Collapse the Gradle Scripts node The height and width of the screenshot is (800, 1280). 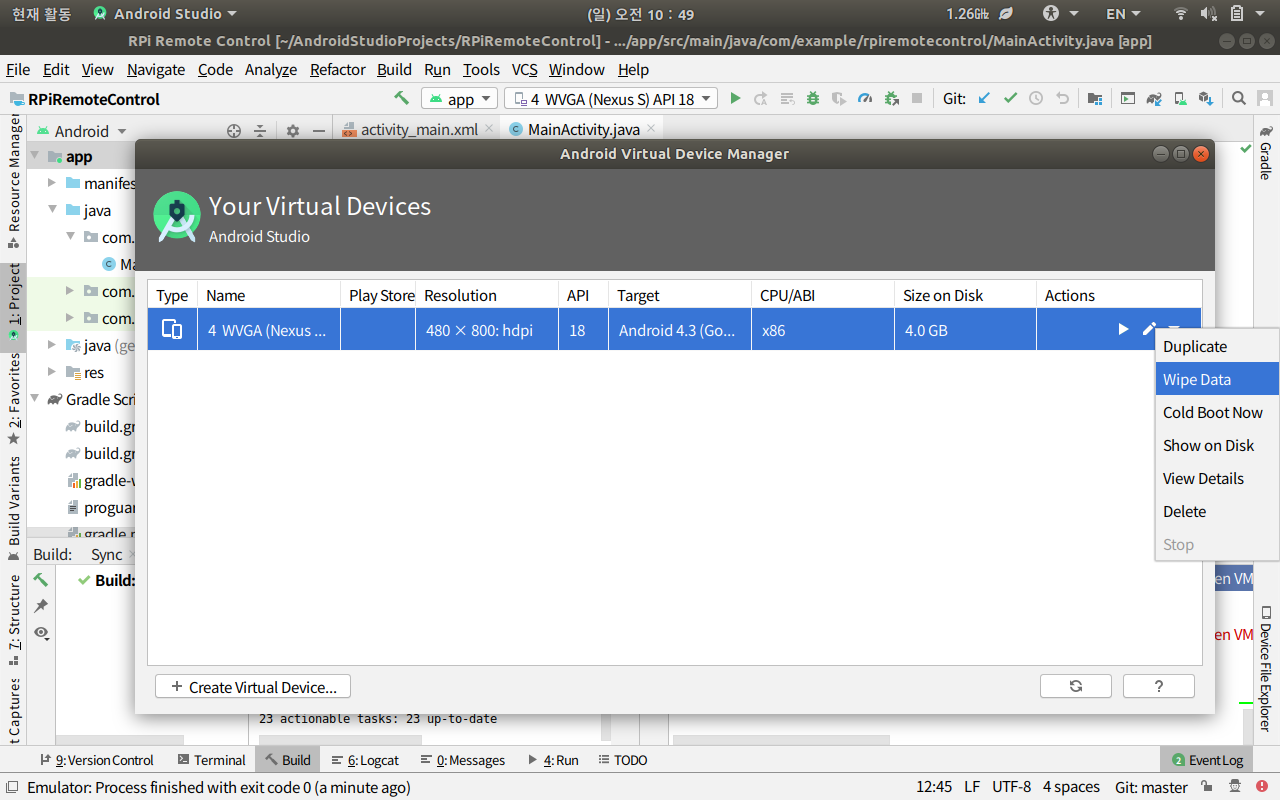[35, 399]
